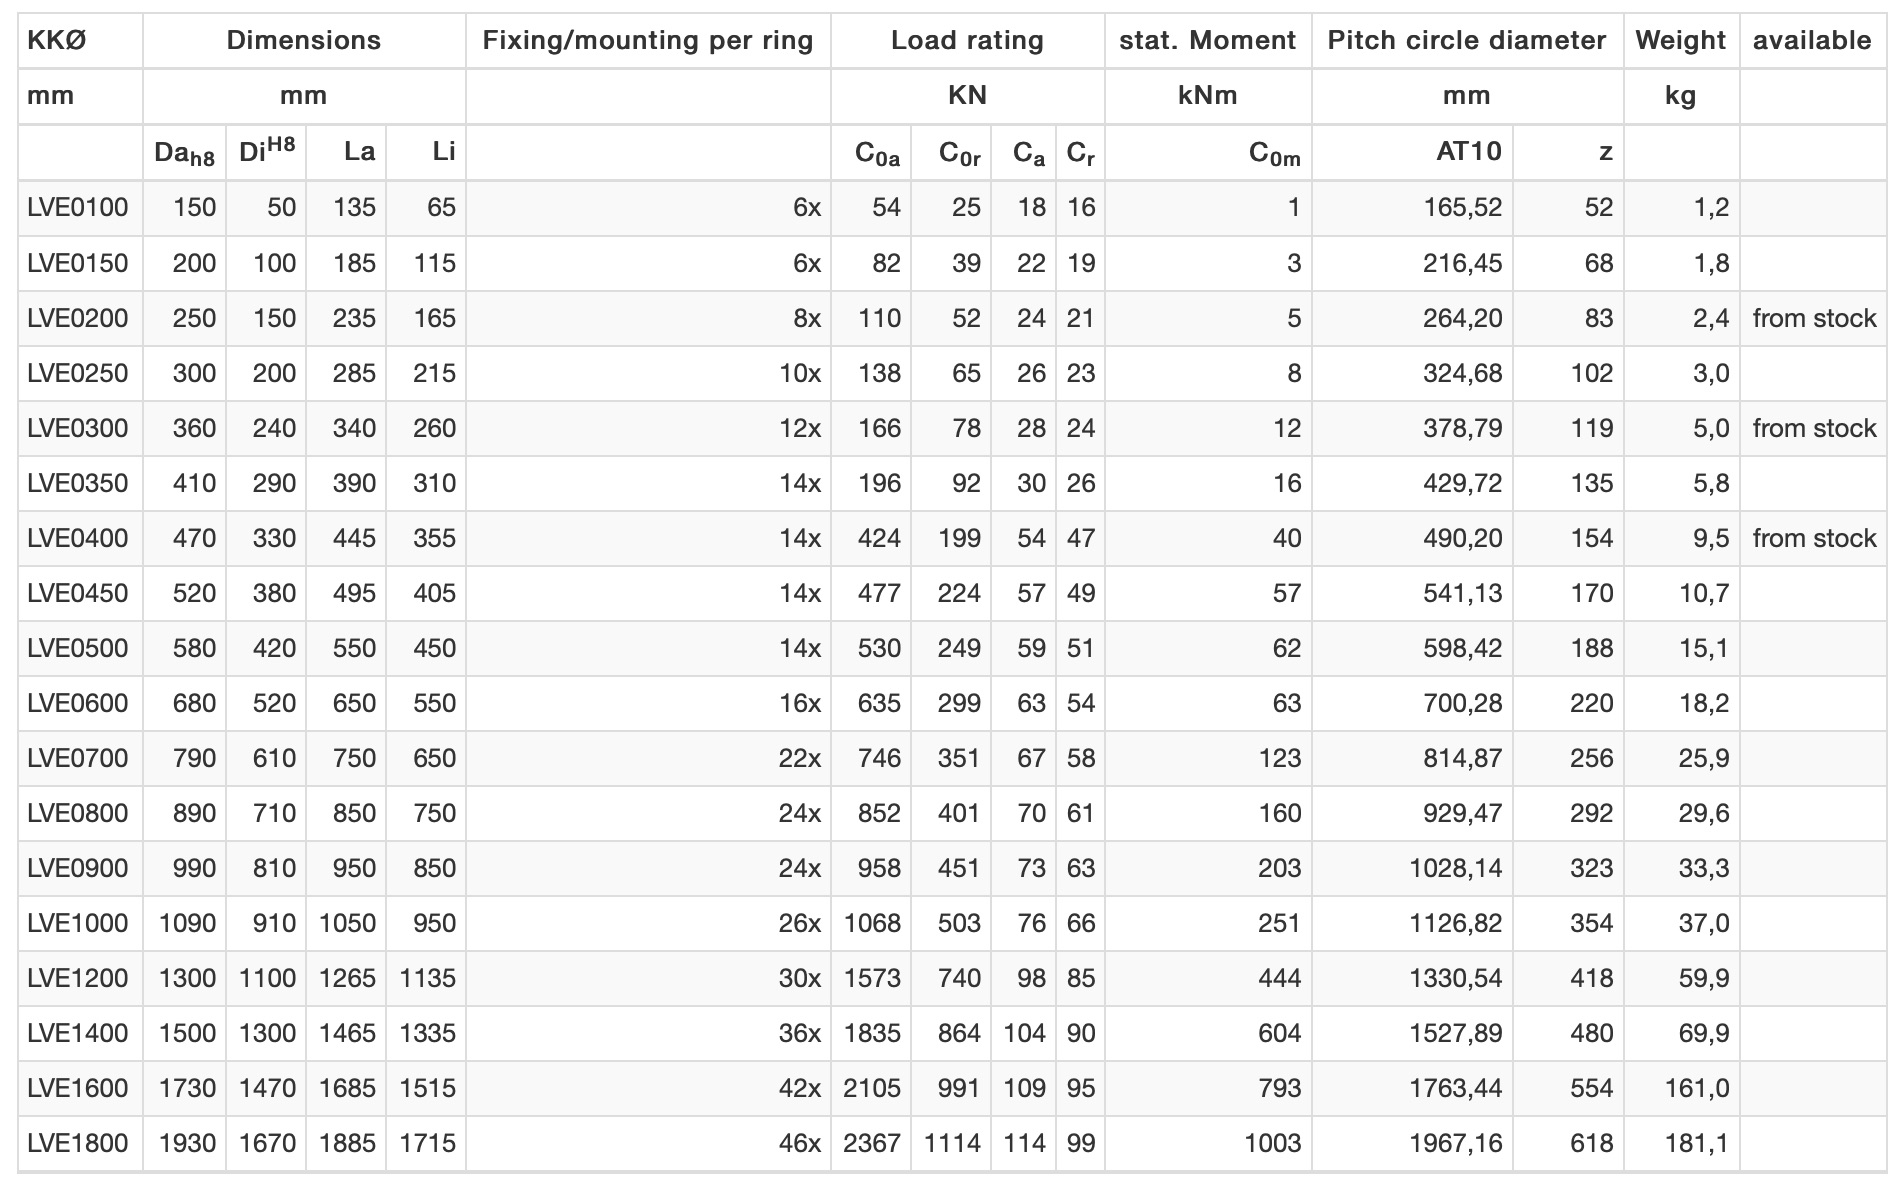
Task: Click the LVE0300 from stock cell
Action: 1814,428
